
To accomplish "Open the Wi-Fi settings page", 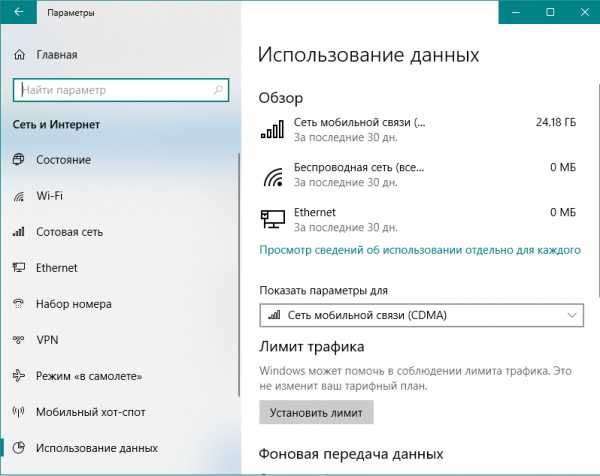I will [x=49, y=196].
